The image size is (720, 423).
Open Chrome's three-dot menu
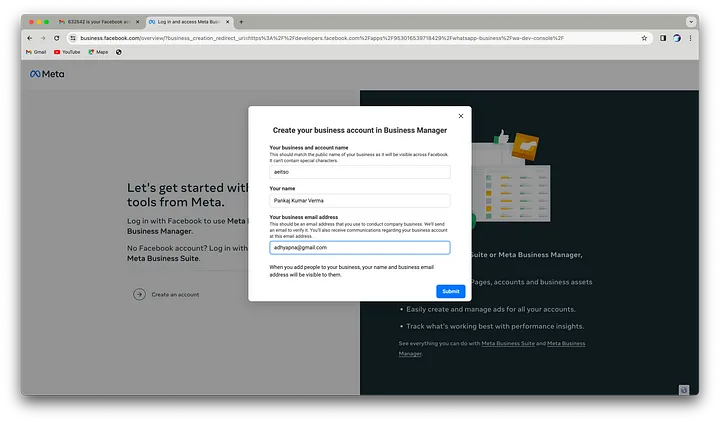(690, 38)
